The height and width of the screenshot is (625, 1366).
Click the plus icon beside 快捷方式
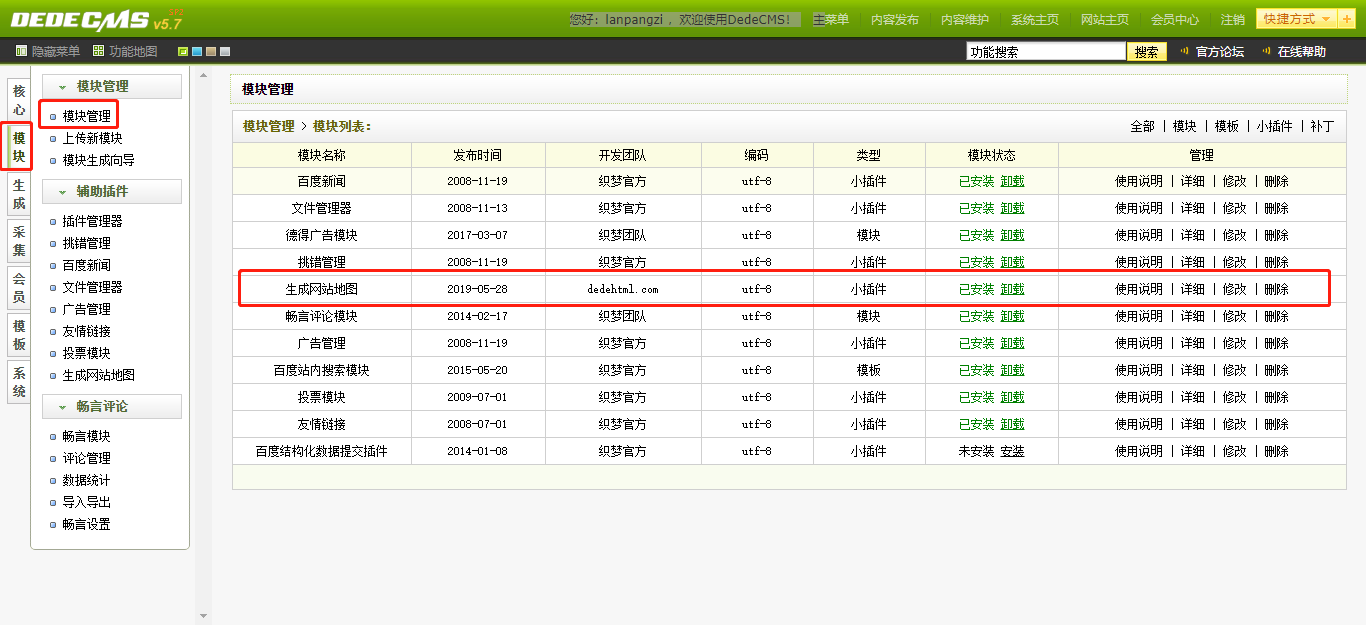[1347, 19]
